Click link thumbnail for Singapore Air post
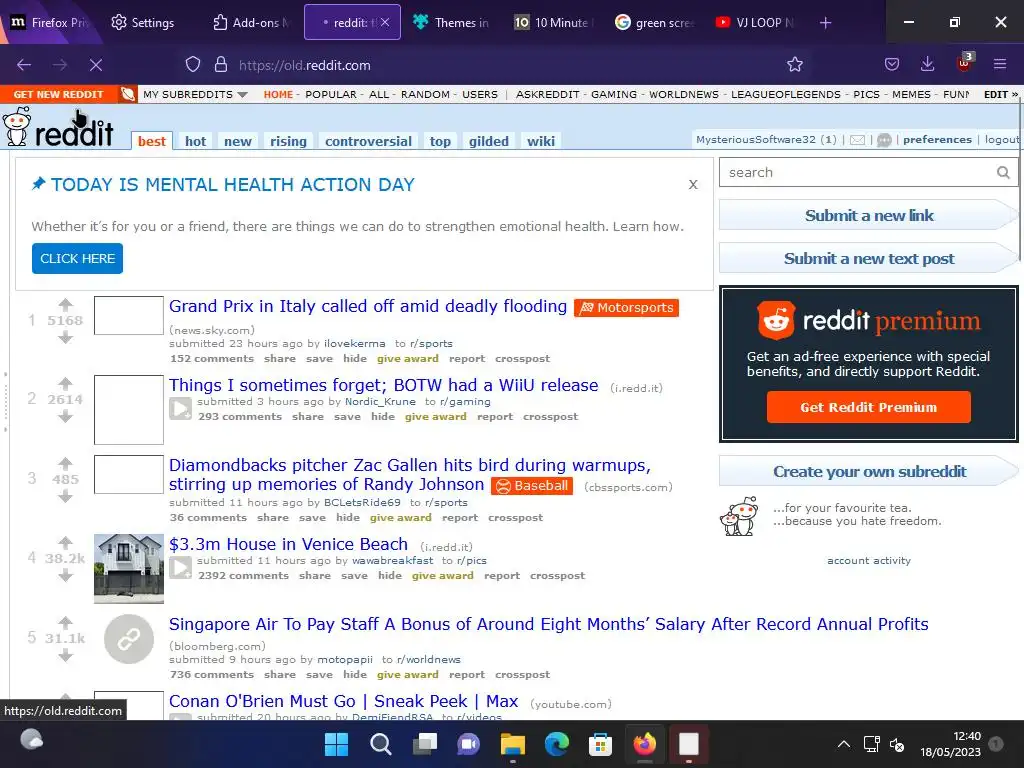 129,639
